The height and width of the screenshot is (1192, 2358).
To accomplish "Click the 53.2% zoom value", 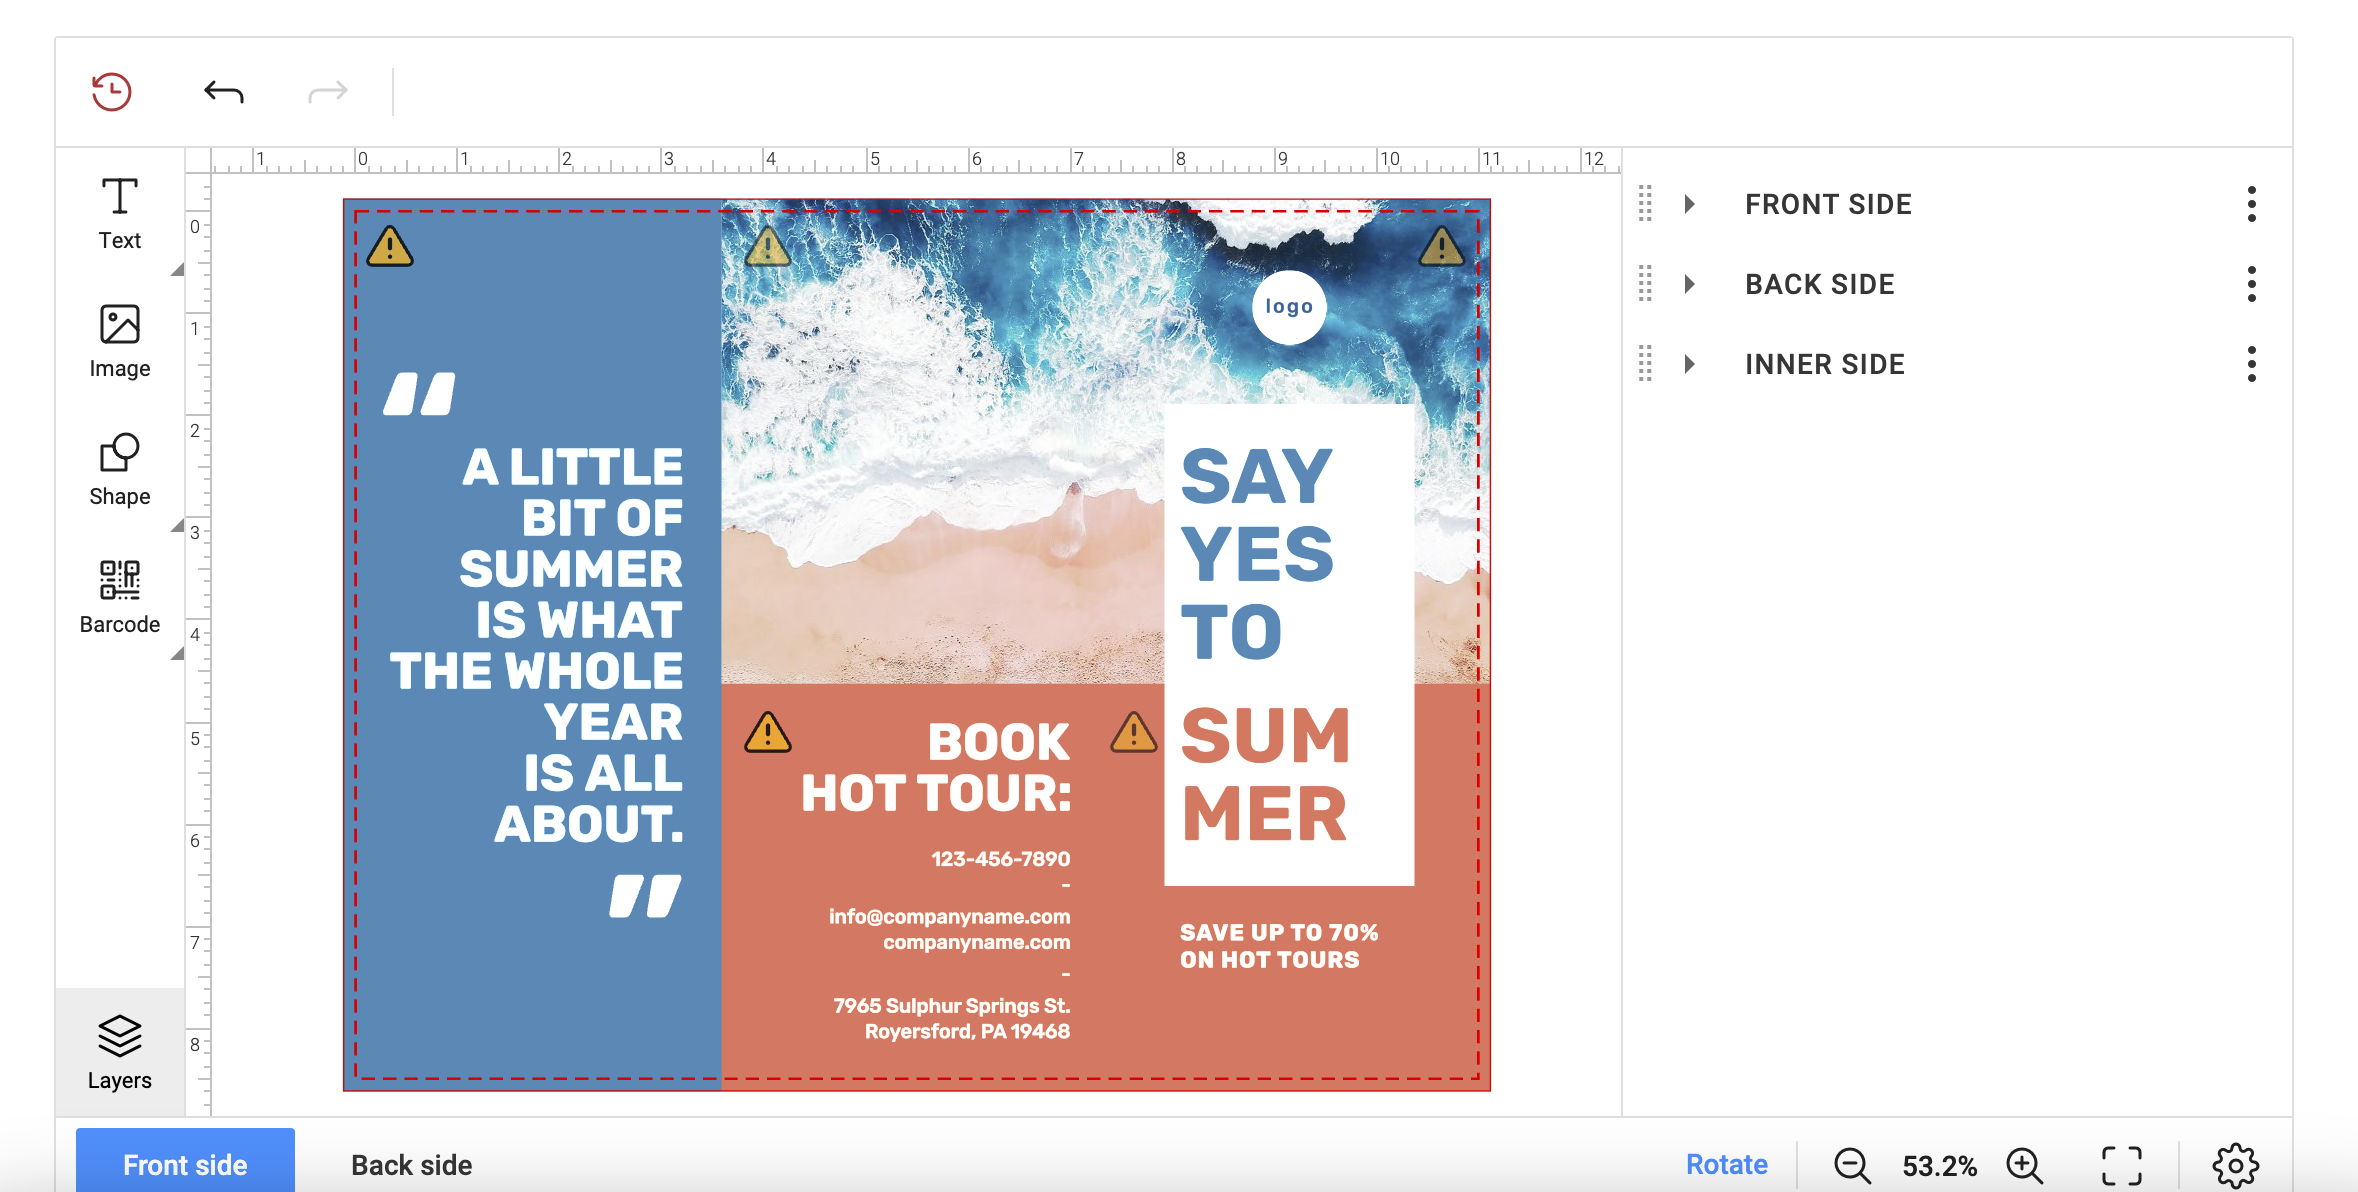I will (1939, 1166).
